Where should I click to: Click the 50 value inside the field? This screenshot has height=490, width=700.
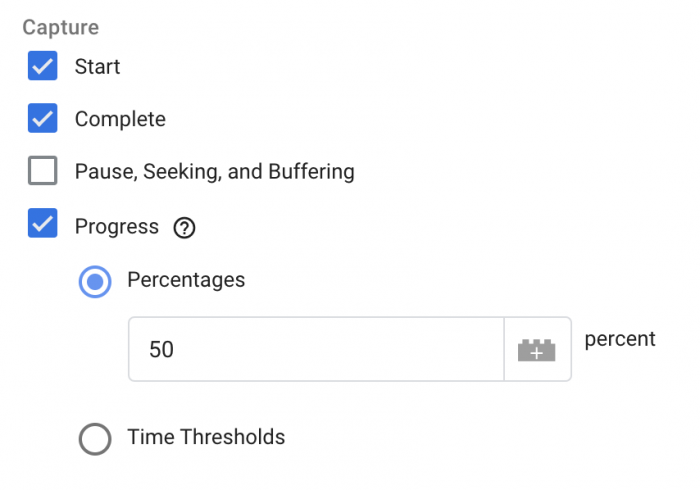161,349
